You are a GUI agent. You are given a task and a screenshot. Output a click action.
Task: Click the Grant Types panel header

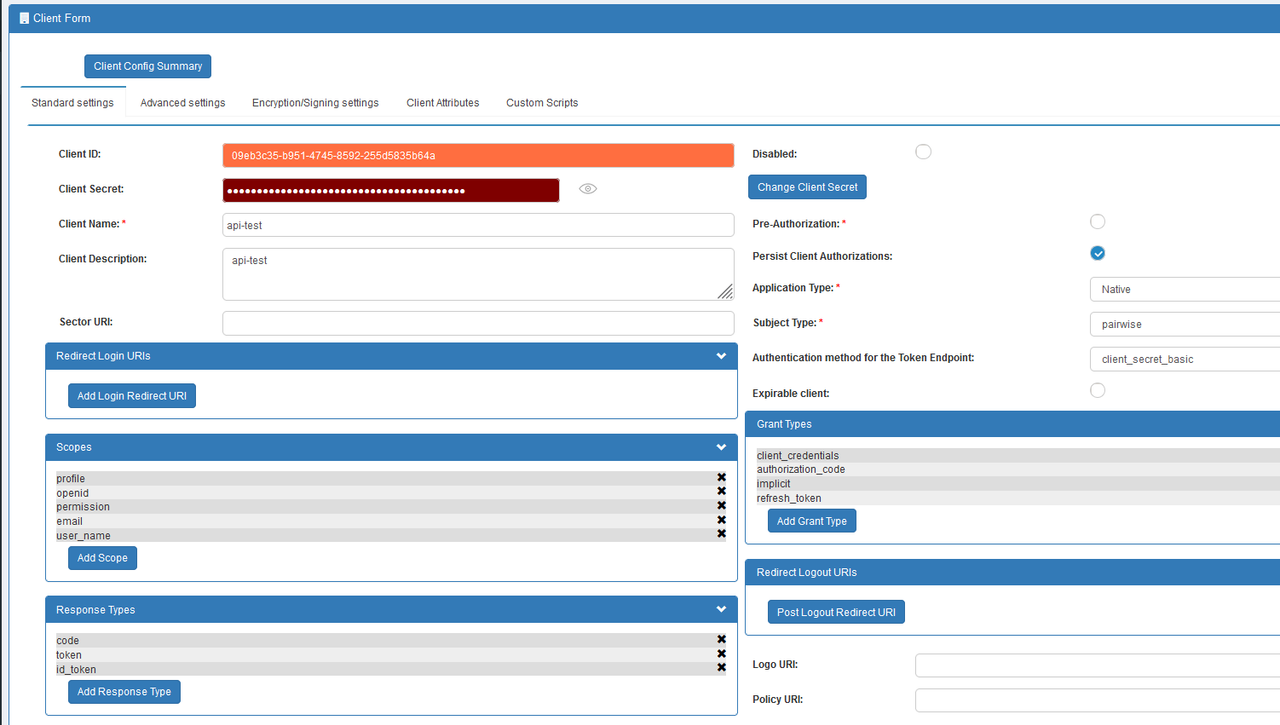click(1013, 424)
